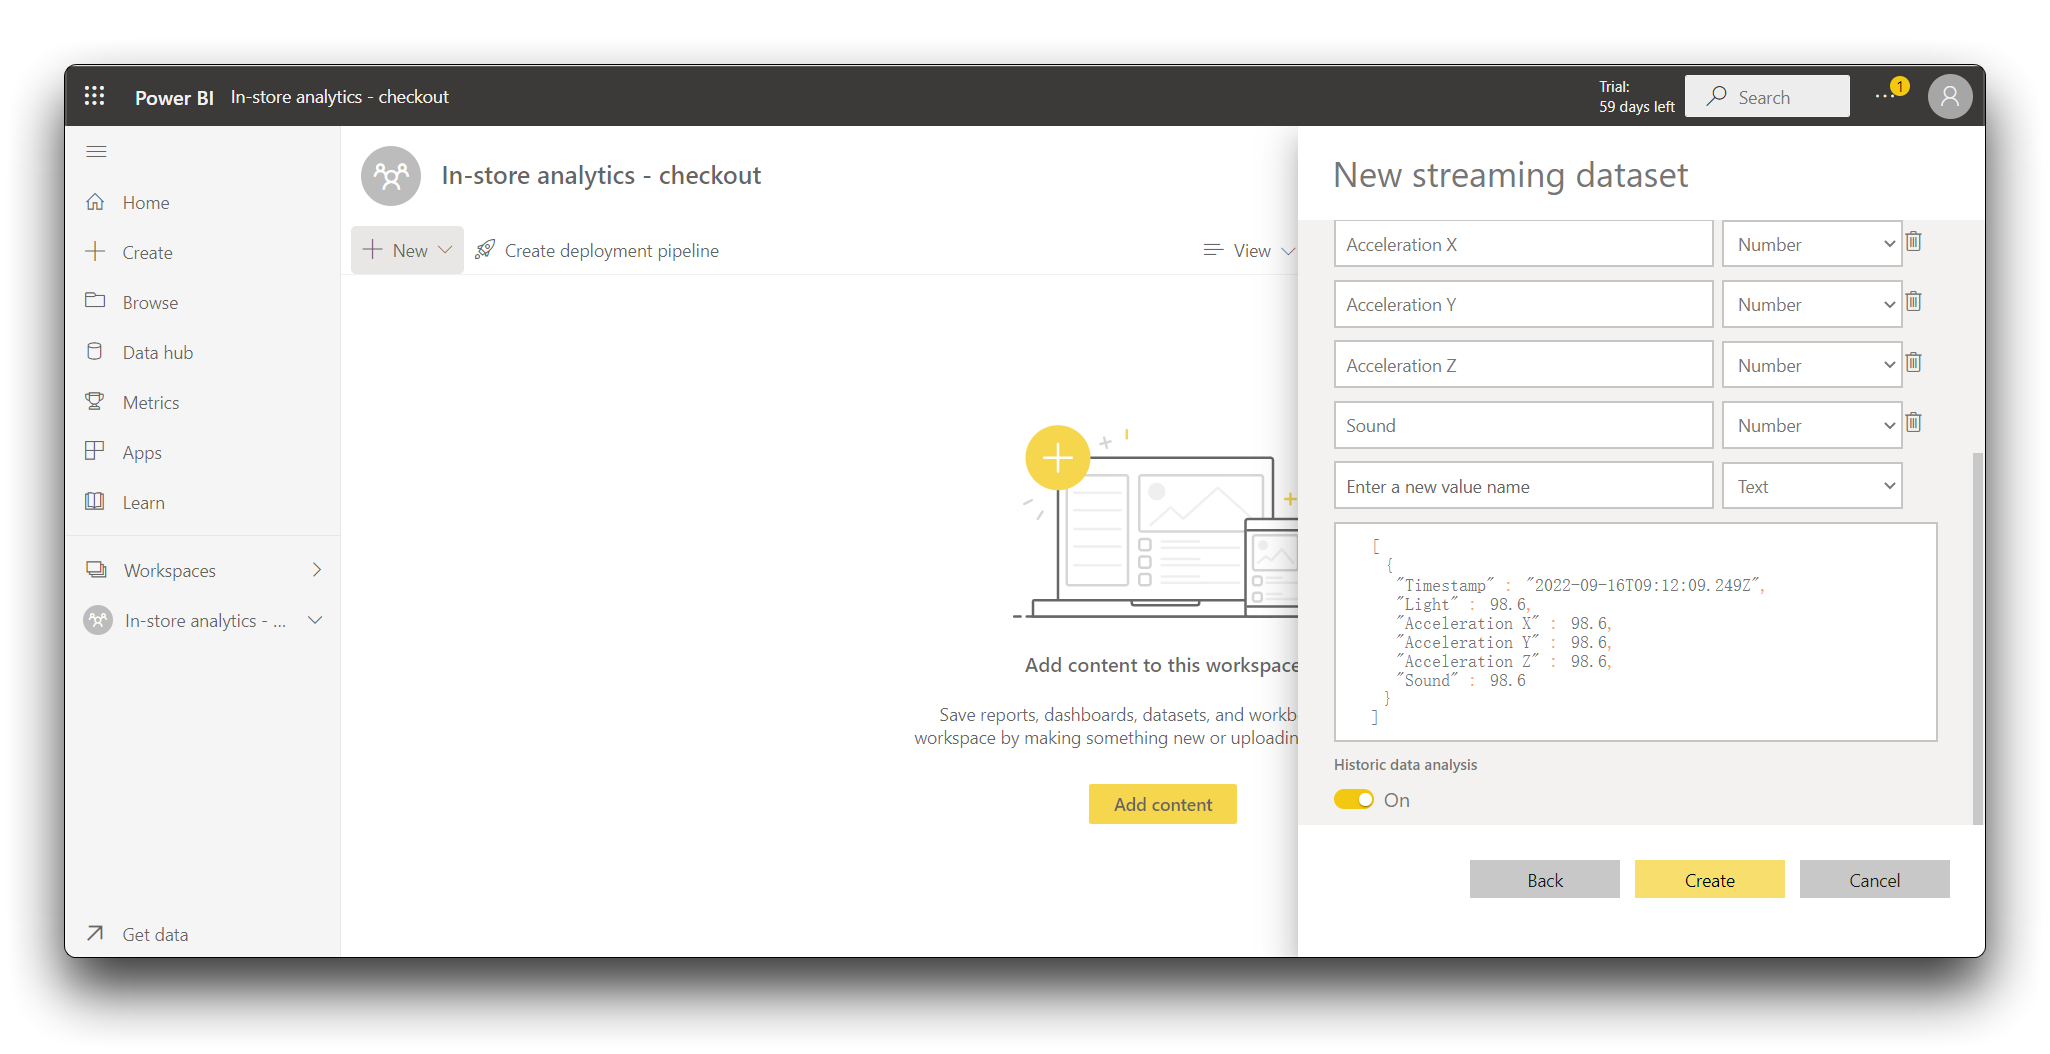Open the View options dropdown
Image resolution: width=2050 pixels, height=1054 pixels.
(1249, 250)
